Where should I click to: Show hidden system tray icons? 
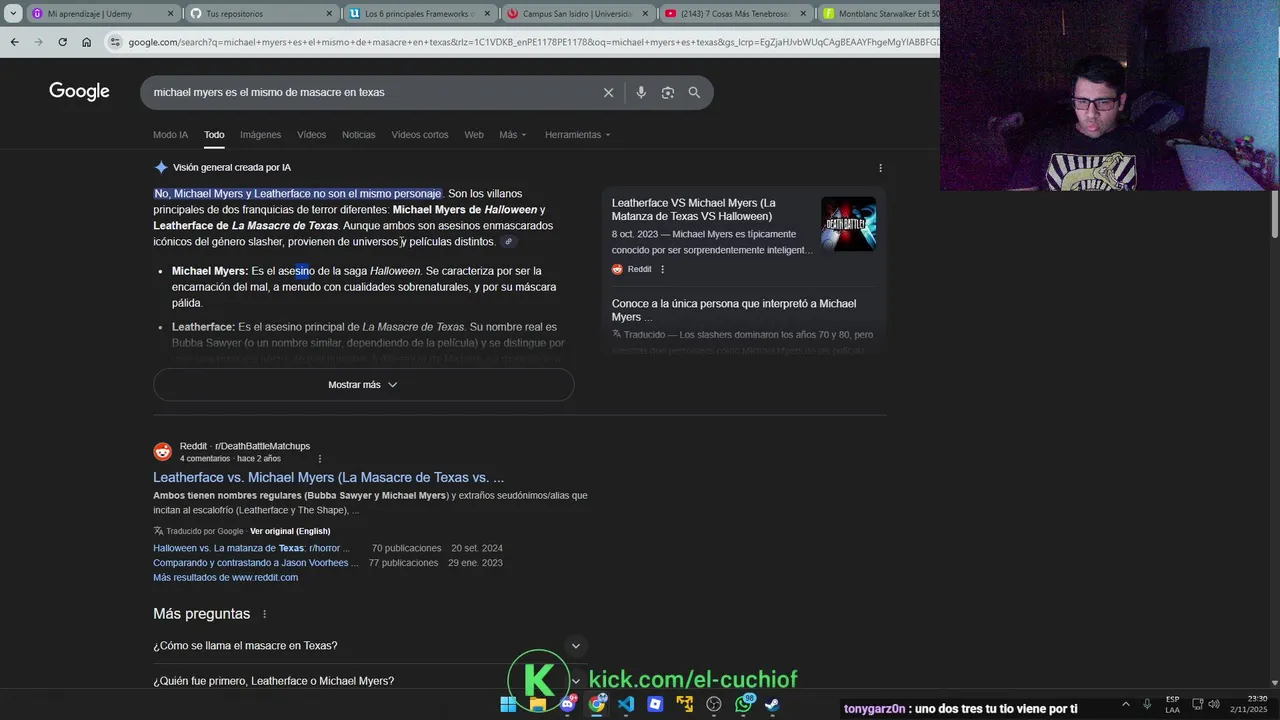[1125, 704]
